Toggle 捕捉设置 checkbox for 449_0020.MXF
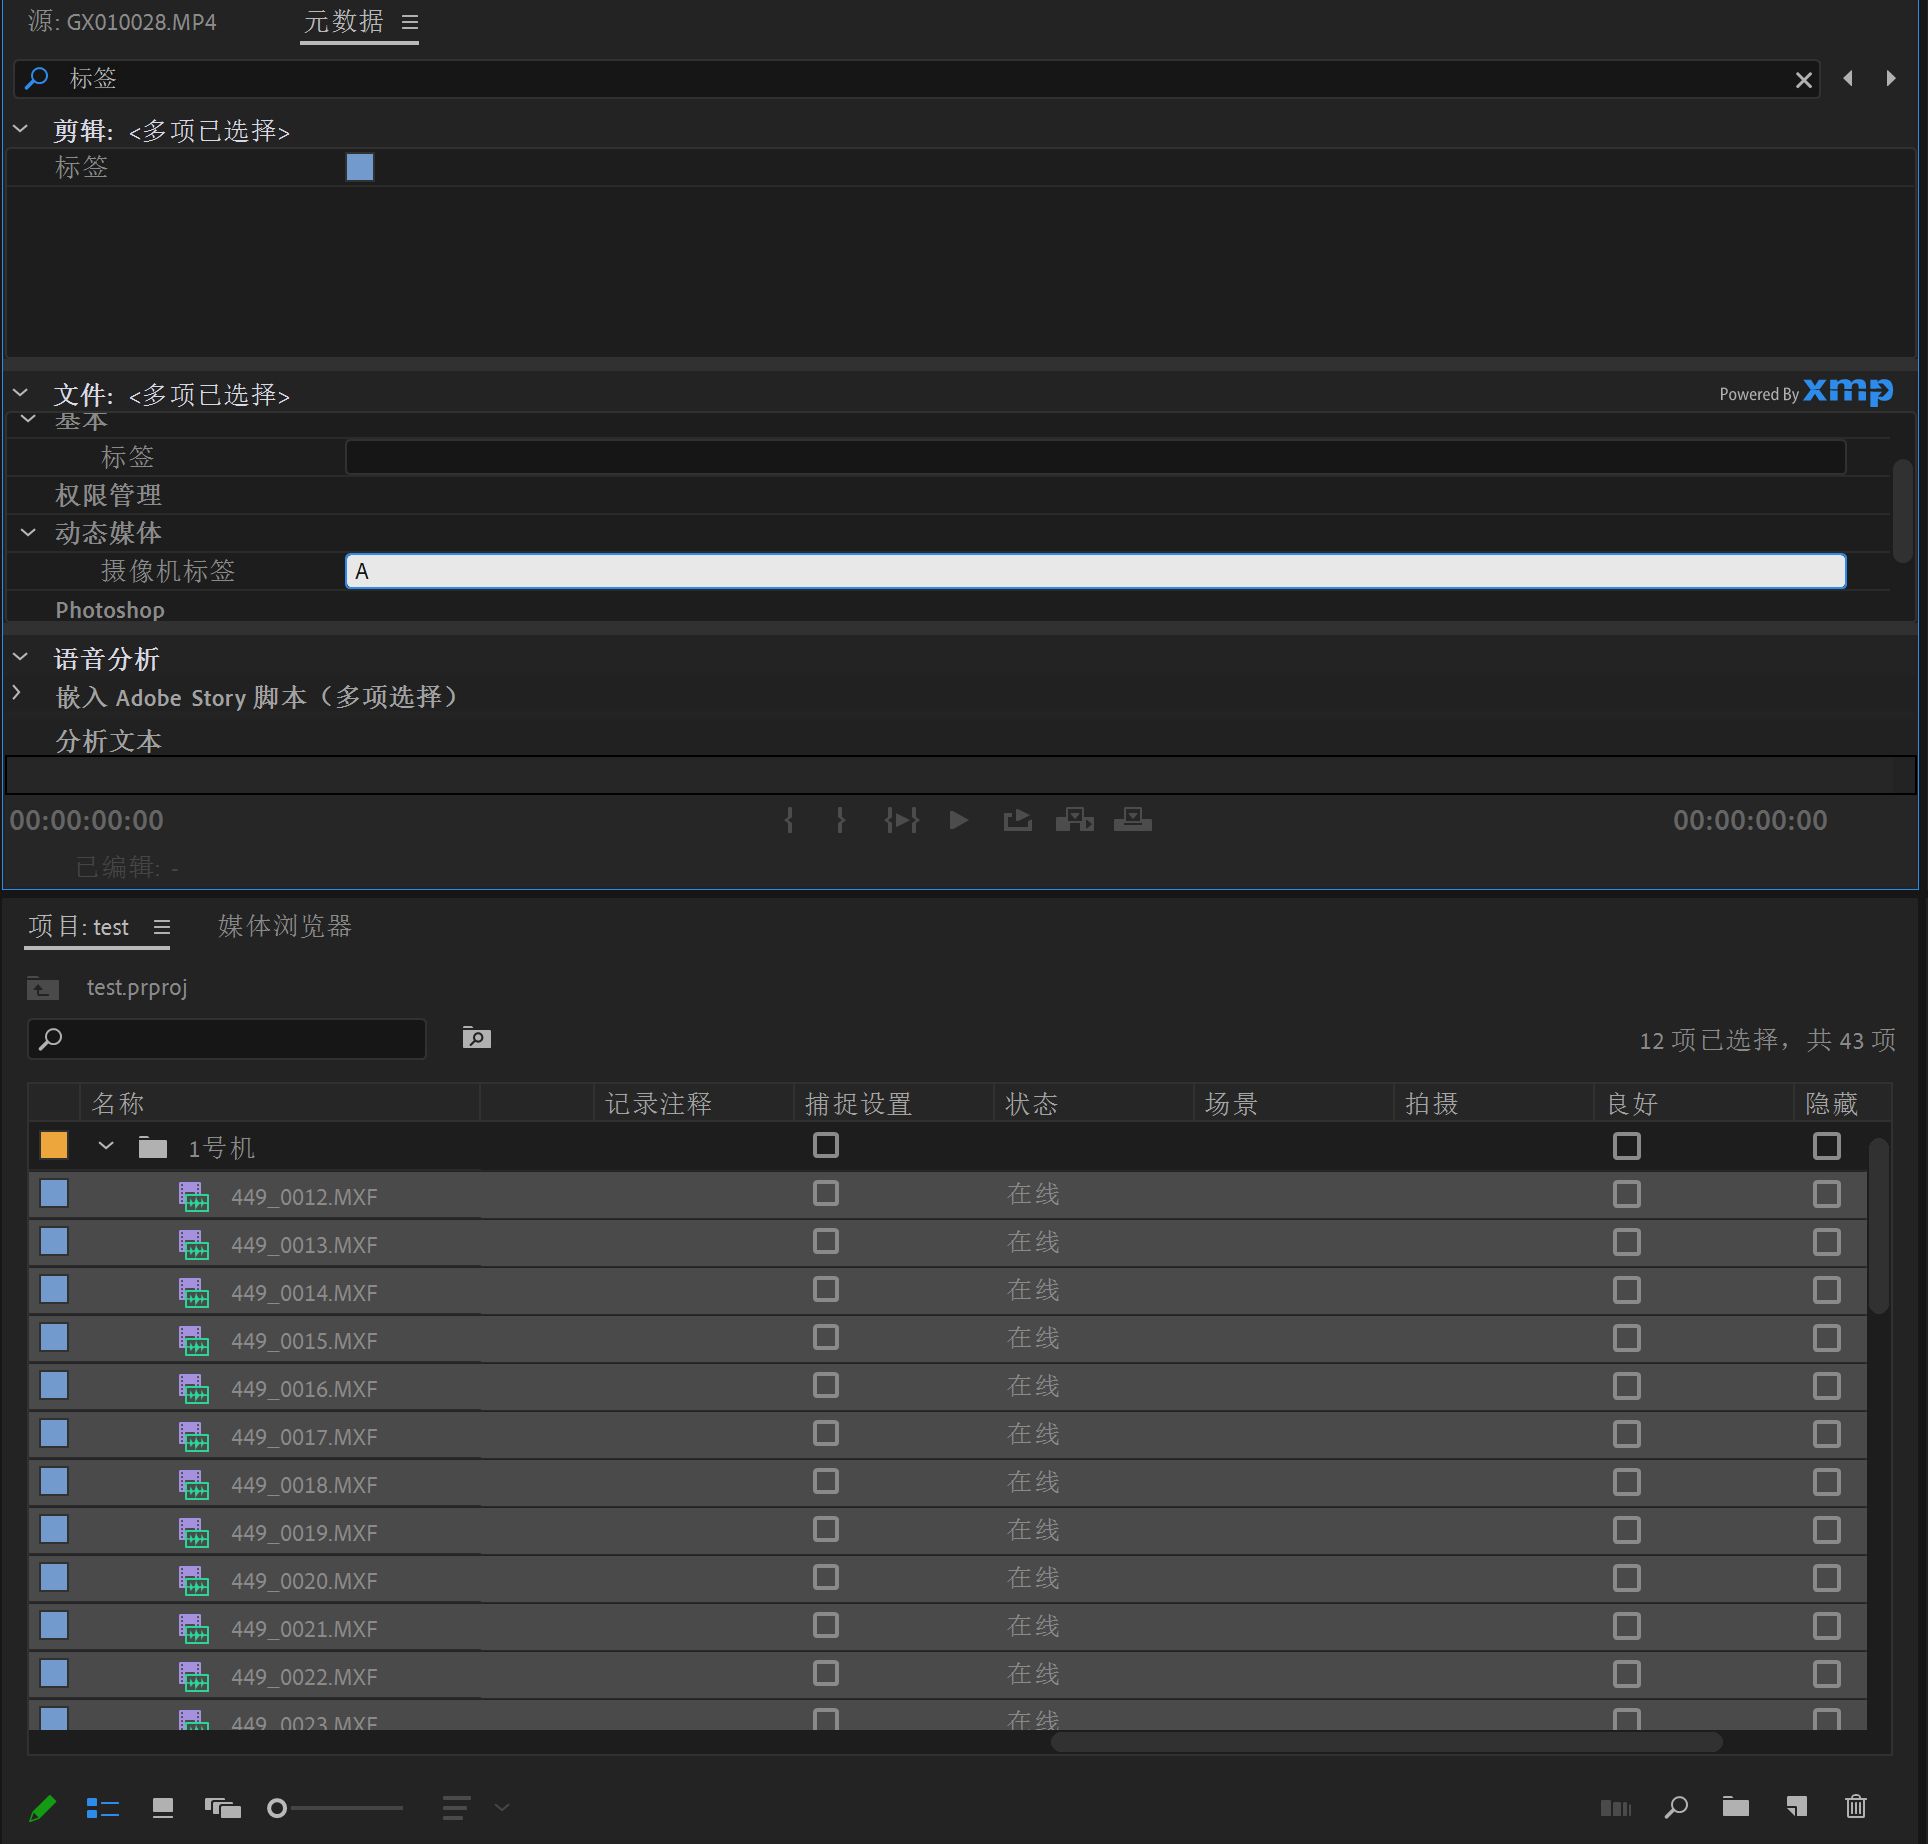Screen dimensions: 1928x1844 pos(826,1577)
